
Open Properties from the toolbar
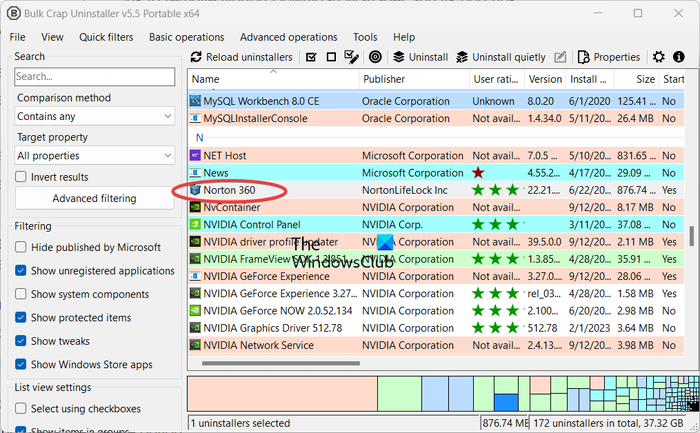click(610, 57)
